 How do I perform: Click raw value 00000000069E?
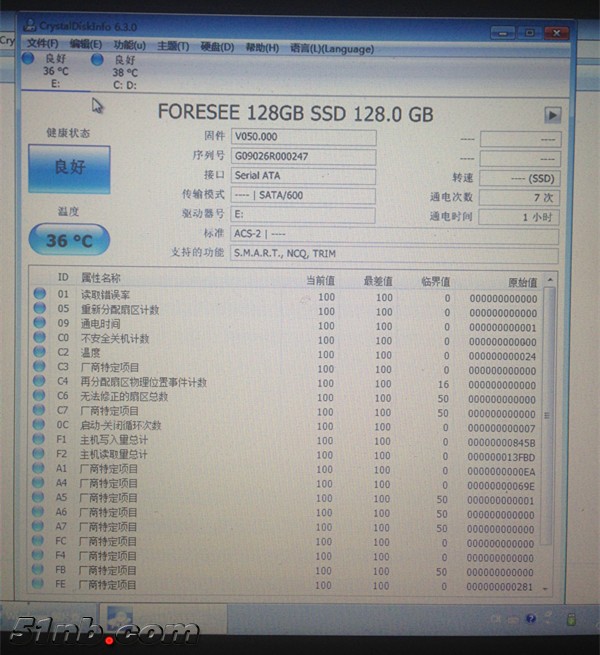click(501, 486)
